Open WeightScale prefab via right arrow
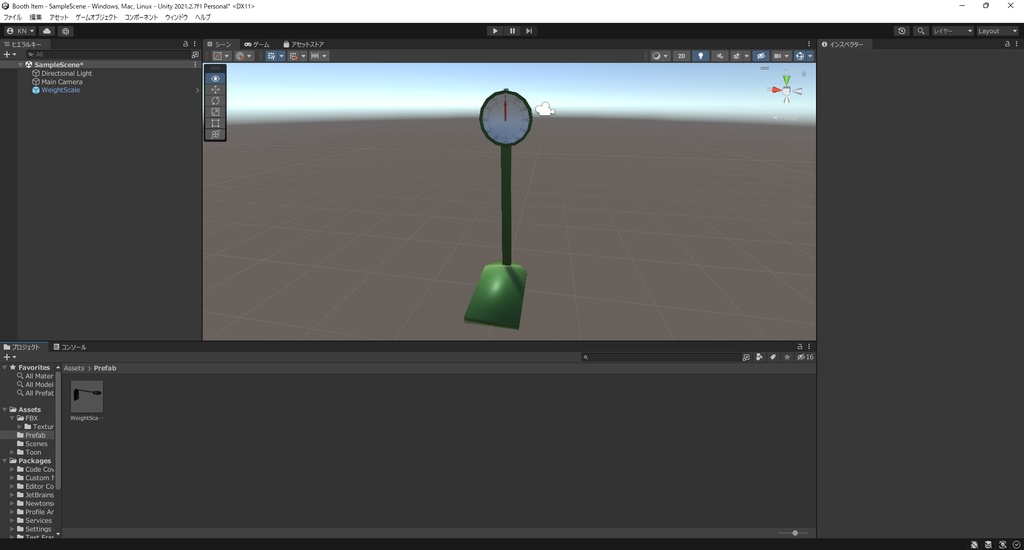This screenshot has height=550, width=1024. [197, 90]
